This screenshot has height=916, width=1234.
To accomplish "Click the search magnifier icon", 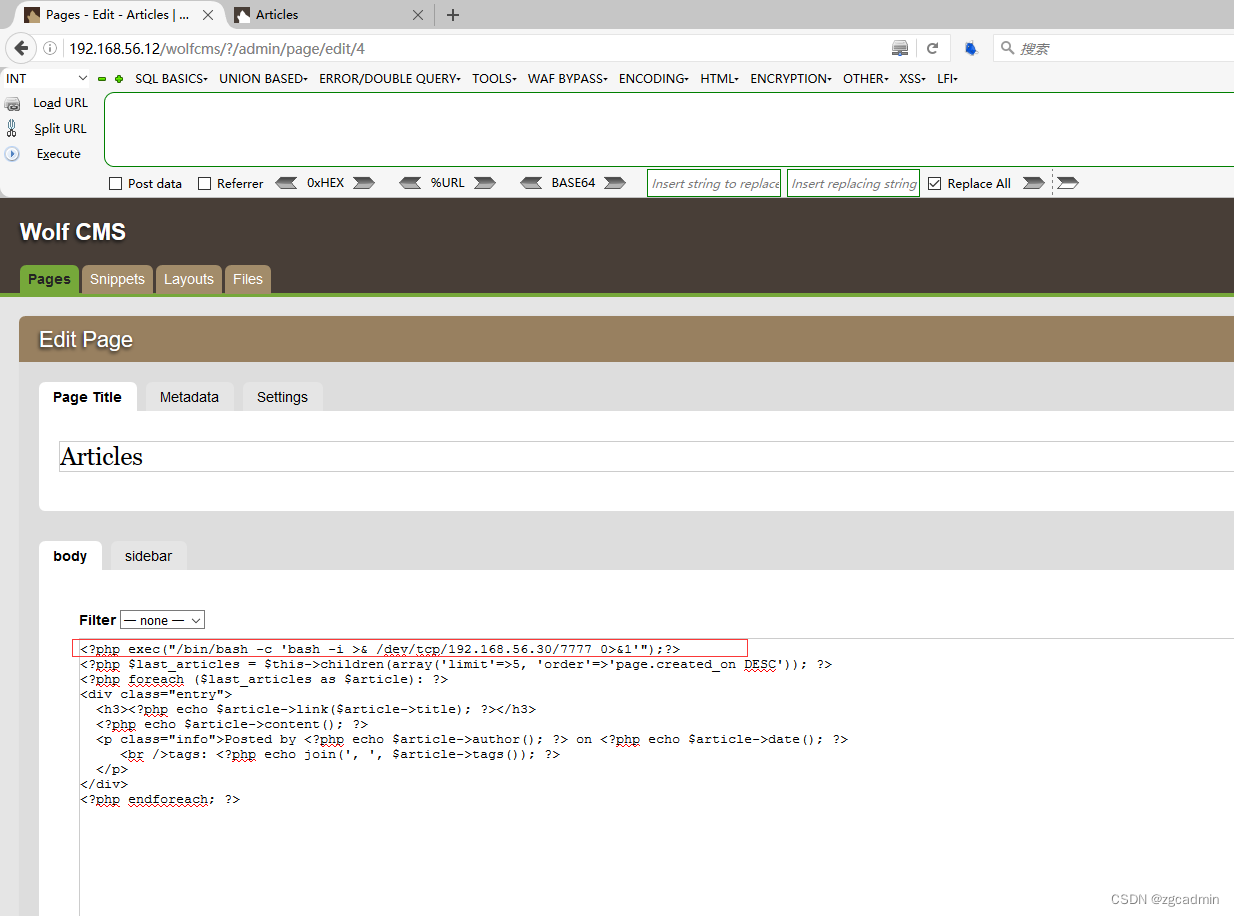I will pos(1008,48).
